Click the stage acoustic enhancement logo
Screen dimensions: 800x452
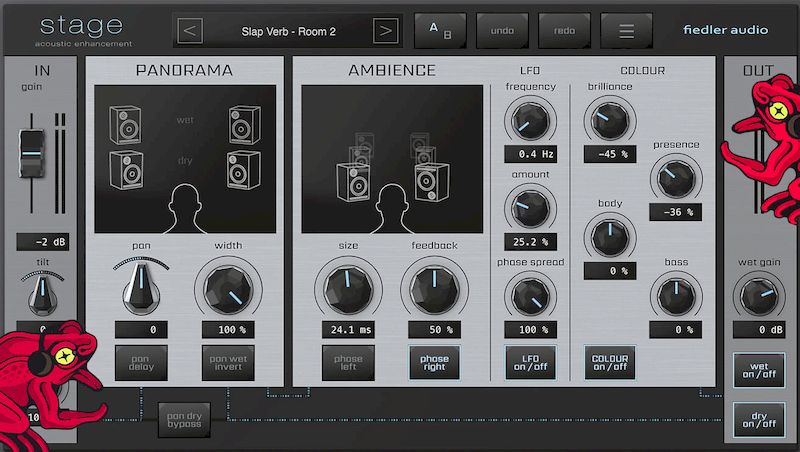[83, 32]
